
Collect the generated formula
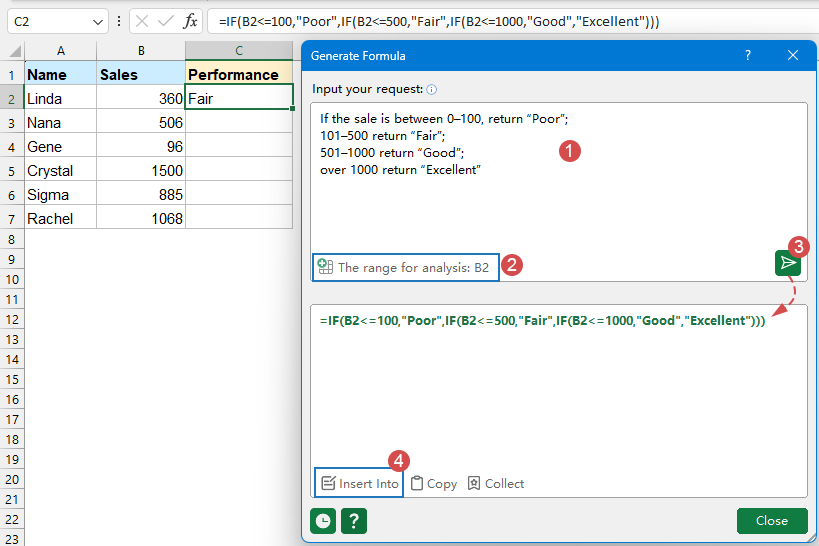tap(495, 483)
